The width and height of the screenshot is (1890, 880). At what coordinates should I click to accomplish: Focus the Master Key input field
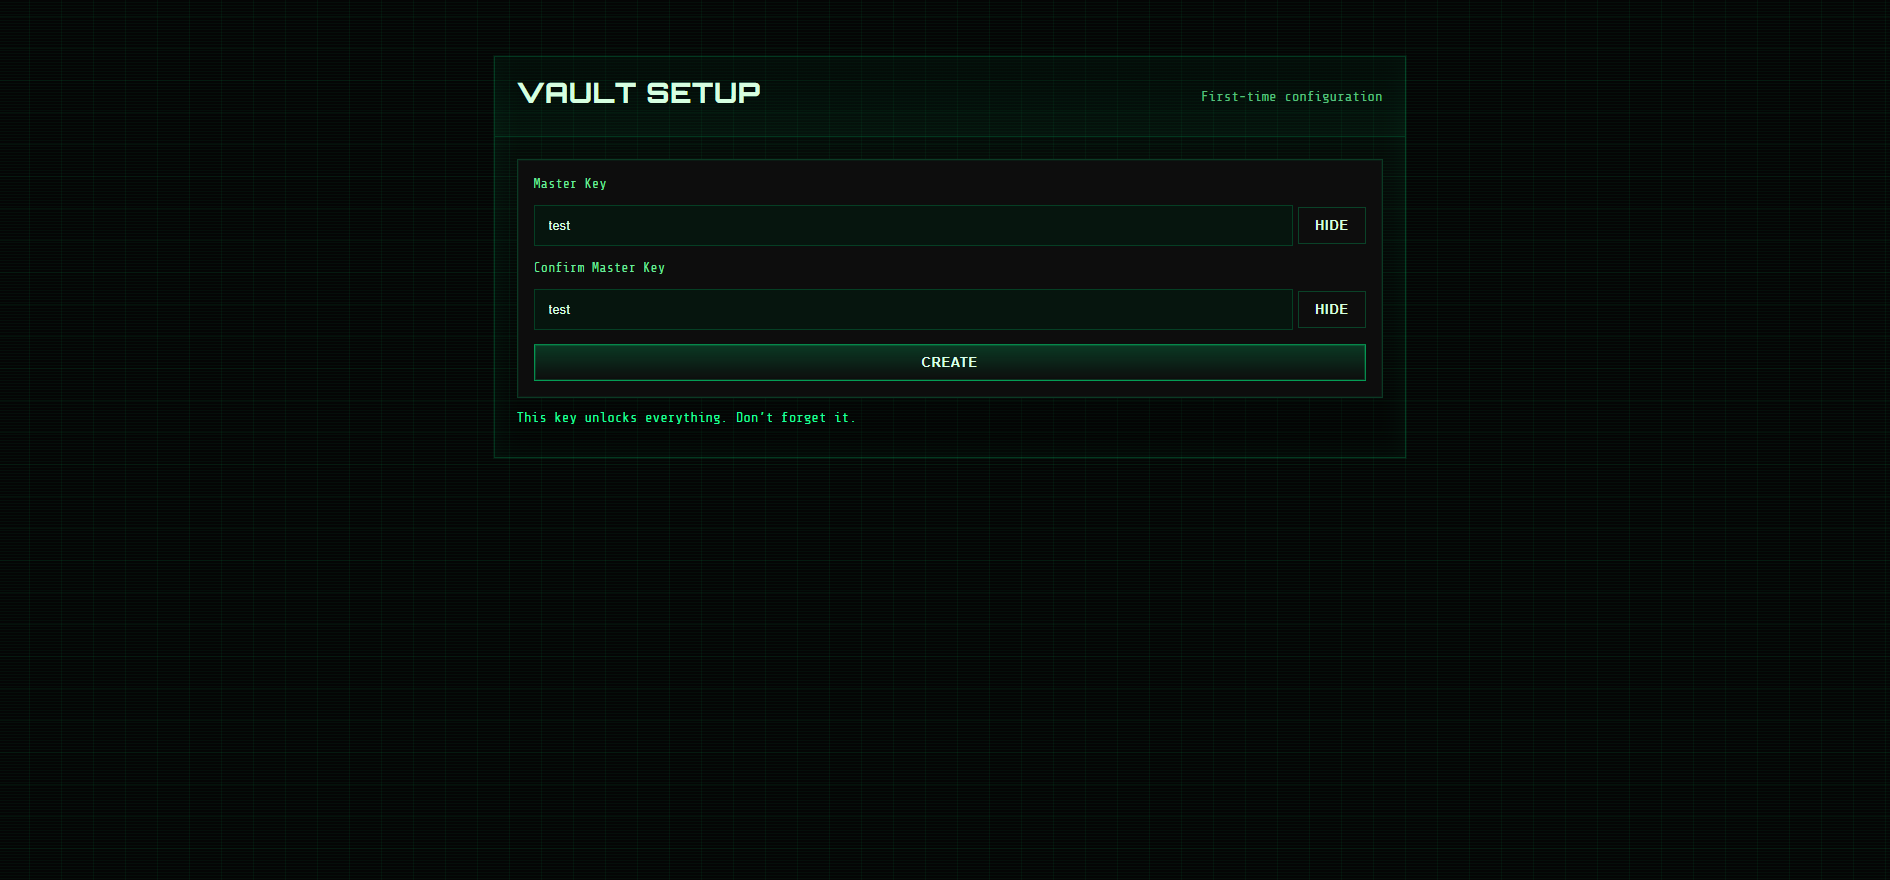point(913,225)
